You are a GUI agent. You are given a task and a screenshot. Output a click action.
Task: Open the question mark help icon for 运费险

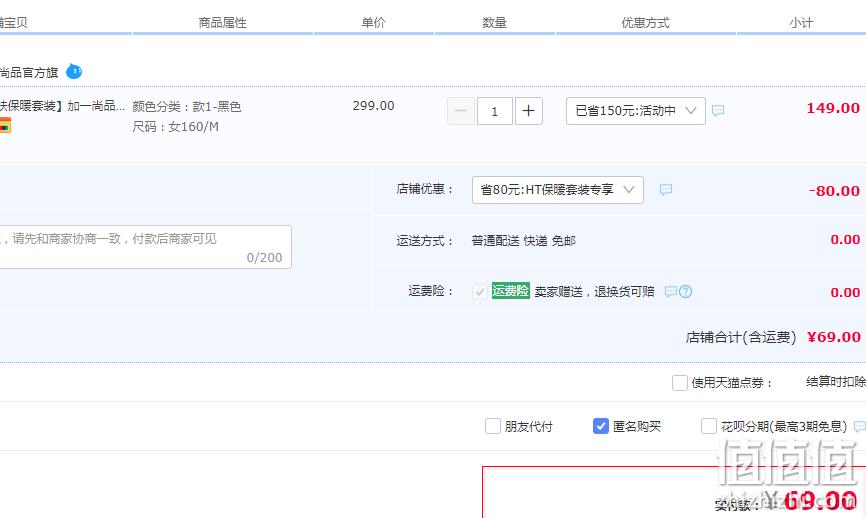[x=685, y=292]
